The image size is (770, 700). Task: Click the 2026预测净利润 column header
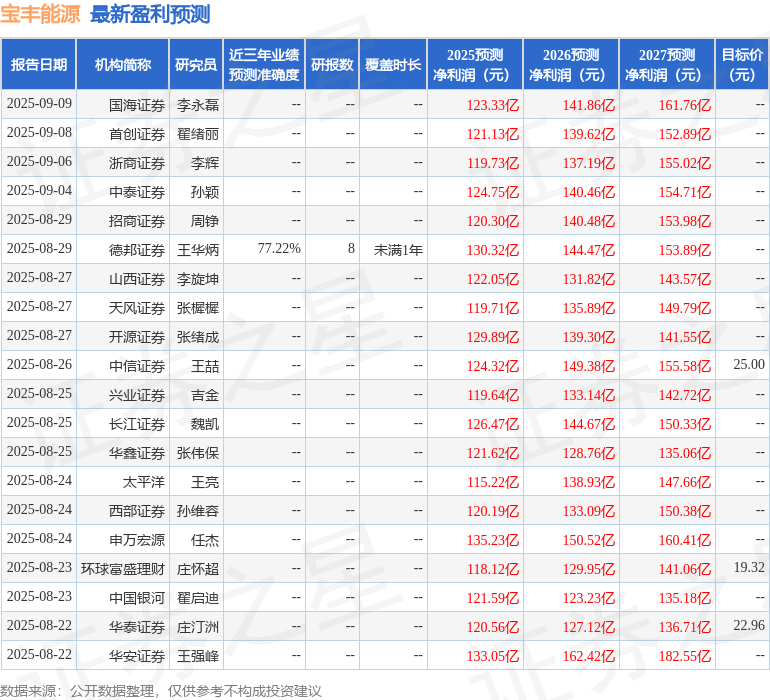click(570, 65)
